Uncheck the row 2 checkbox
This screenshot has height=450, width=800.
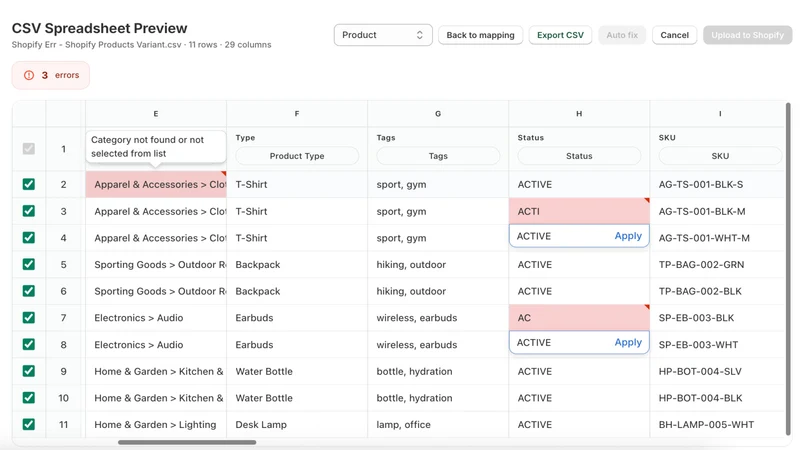pyautogui.click(x=29, y=184)
